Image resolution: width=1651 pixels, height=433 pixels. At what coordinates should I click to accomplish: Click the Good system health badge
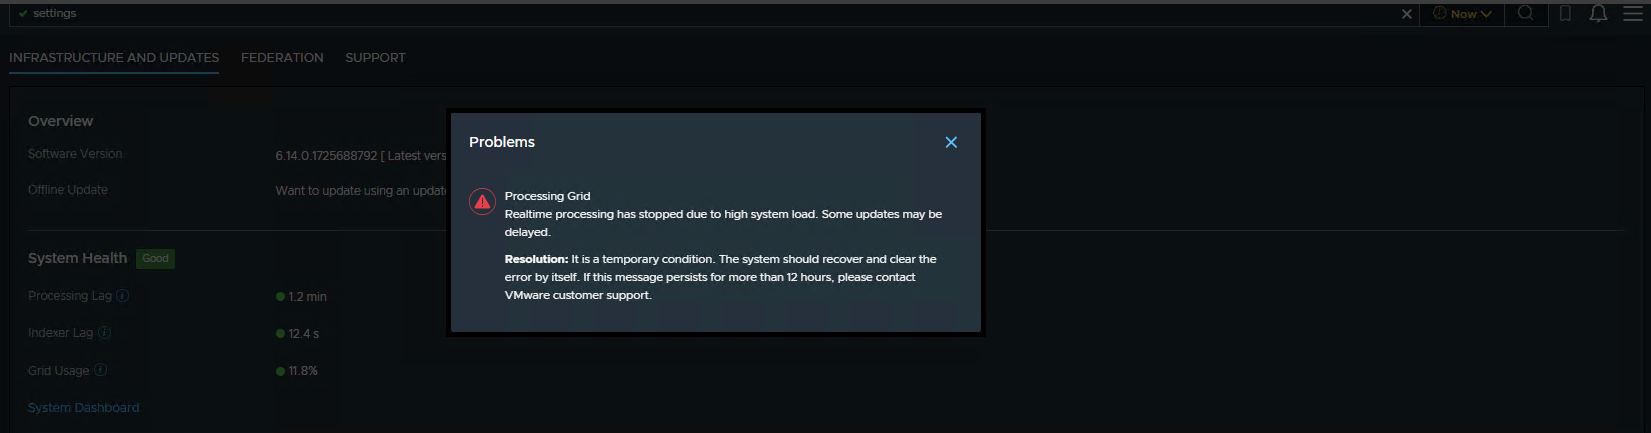pyautogui.click(x=155, y=259)
